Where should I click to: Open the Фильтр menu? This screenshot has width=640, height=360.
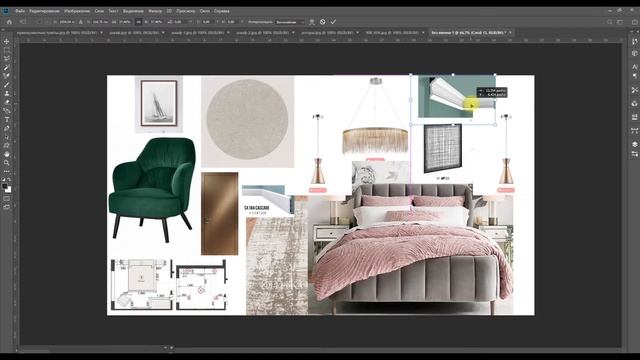click(x=155, y=11)
